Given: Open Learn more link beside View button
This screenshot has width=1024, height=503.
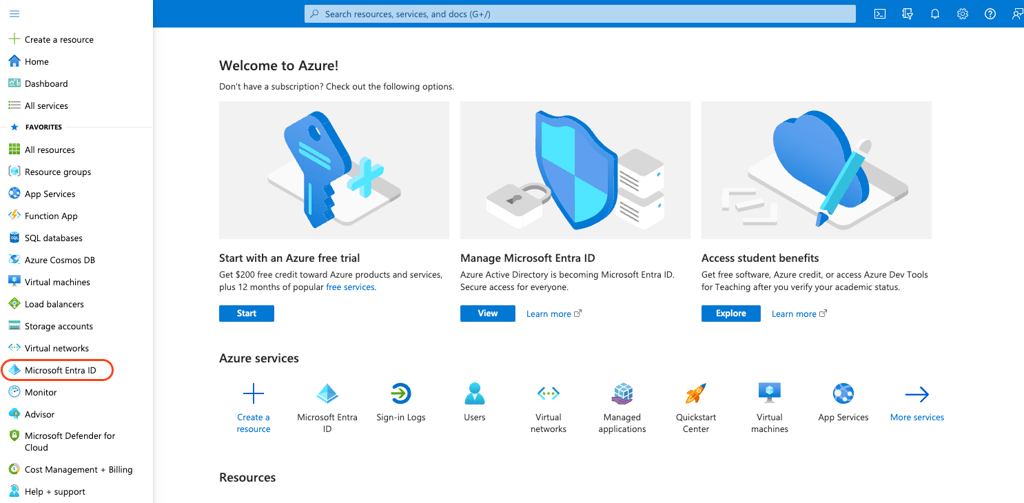Looking at the screenshot, I should (x=554, y=314).
